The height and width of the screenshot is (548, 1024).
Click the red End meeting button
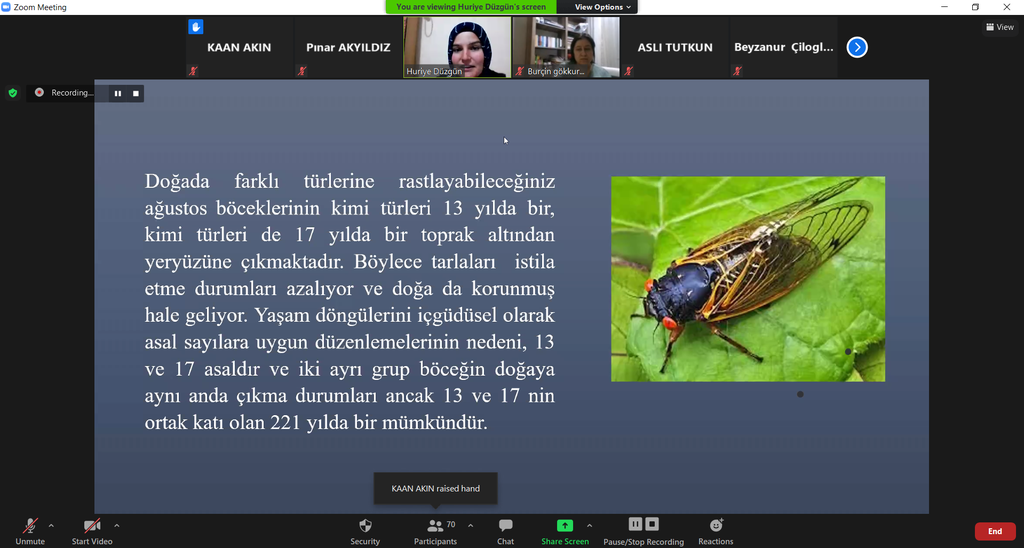click(x=995, y=531)
